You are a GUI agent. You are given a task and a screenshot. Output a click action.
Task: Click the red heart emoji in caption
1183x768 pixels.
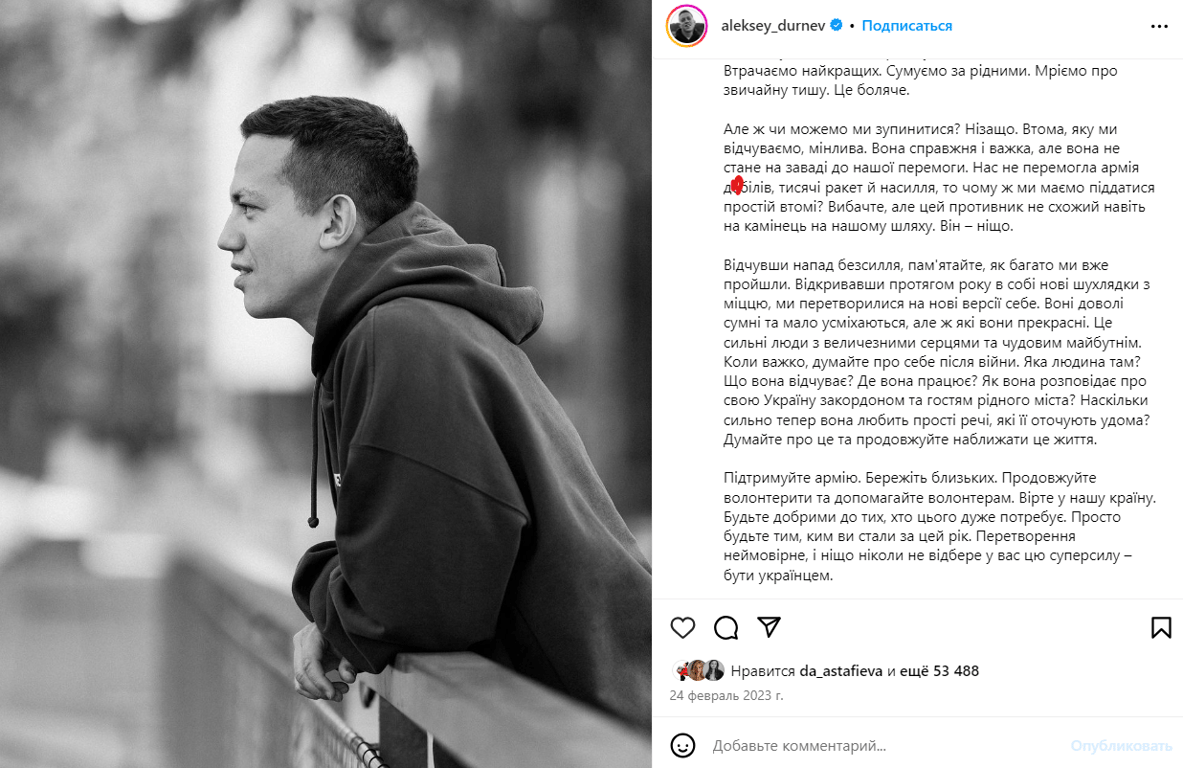[737, 185]
